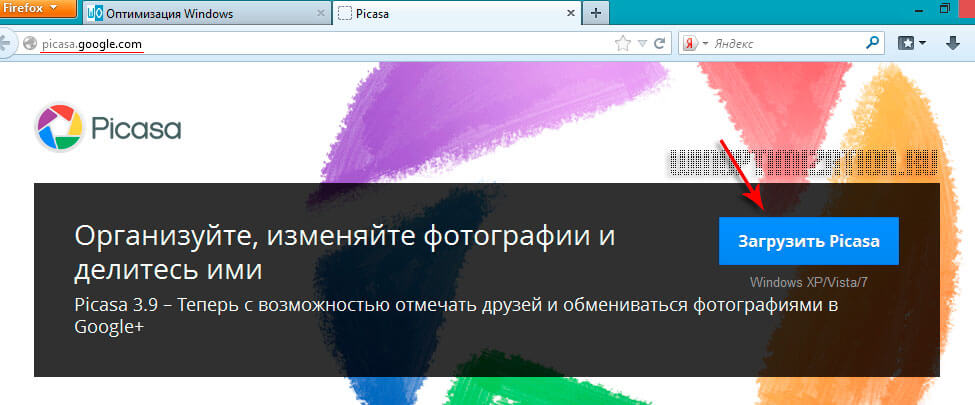Click the Picasa tab favicon placeholder
This screenshot has height=405, width=975.
[345, 13]
